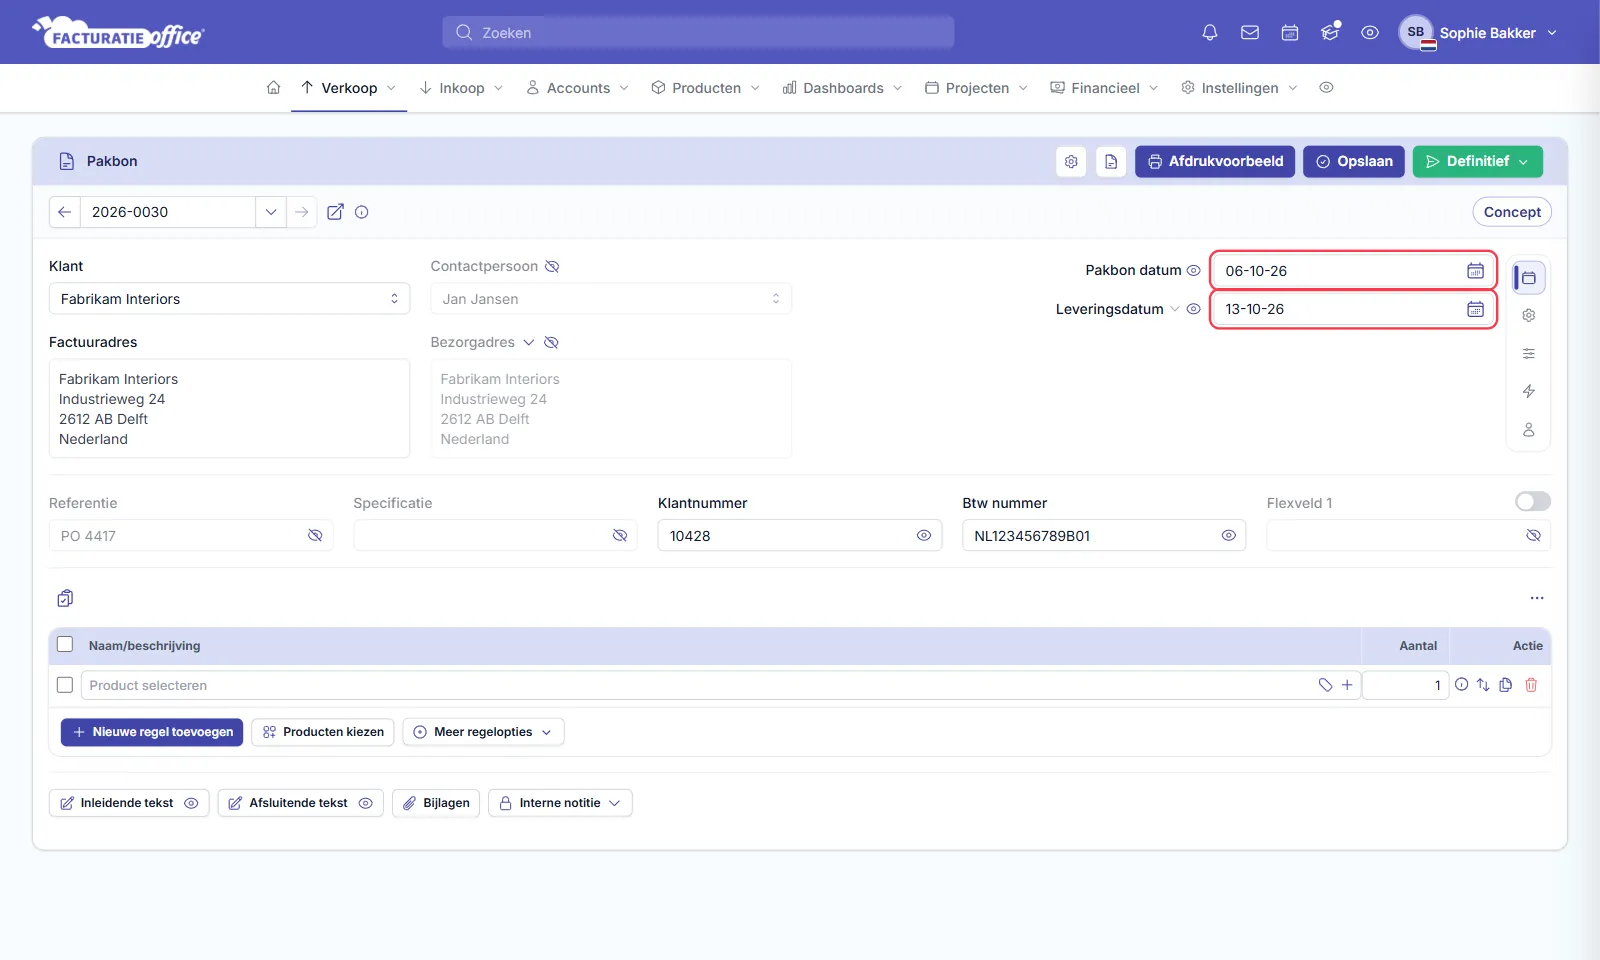Toggle visibility of Contactpersoon field
1600x960 pixels.
552,267
